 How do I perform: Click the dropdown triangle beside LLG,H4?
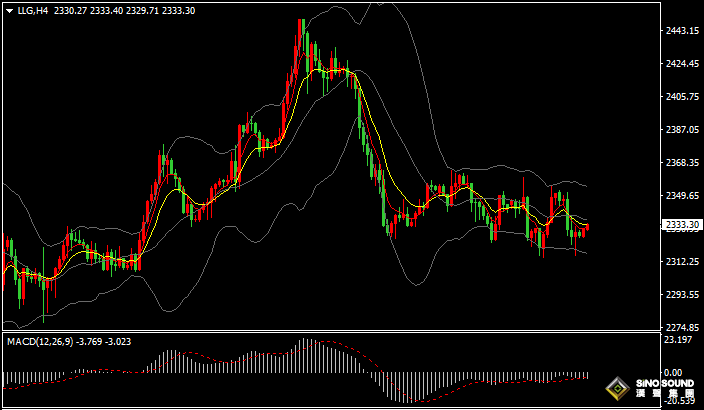click(x=9, y=11)
